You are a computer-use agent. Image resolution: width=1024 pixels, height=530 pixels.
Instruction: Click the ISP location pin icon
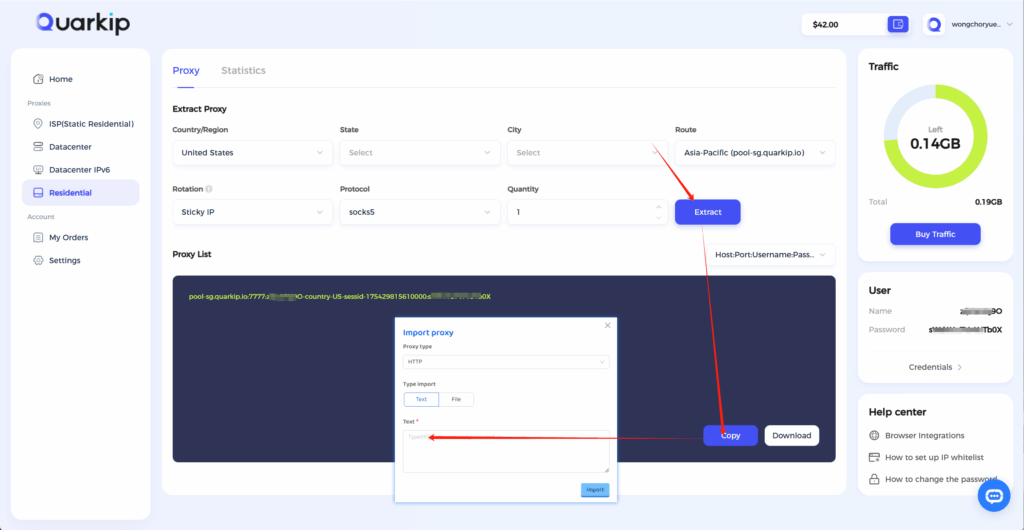38,123
